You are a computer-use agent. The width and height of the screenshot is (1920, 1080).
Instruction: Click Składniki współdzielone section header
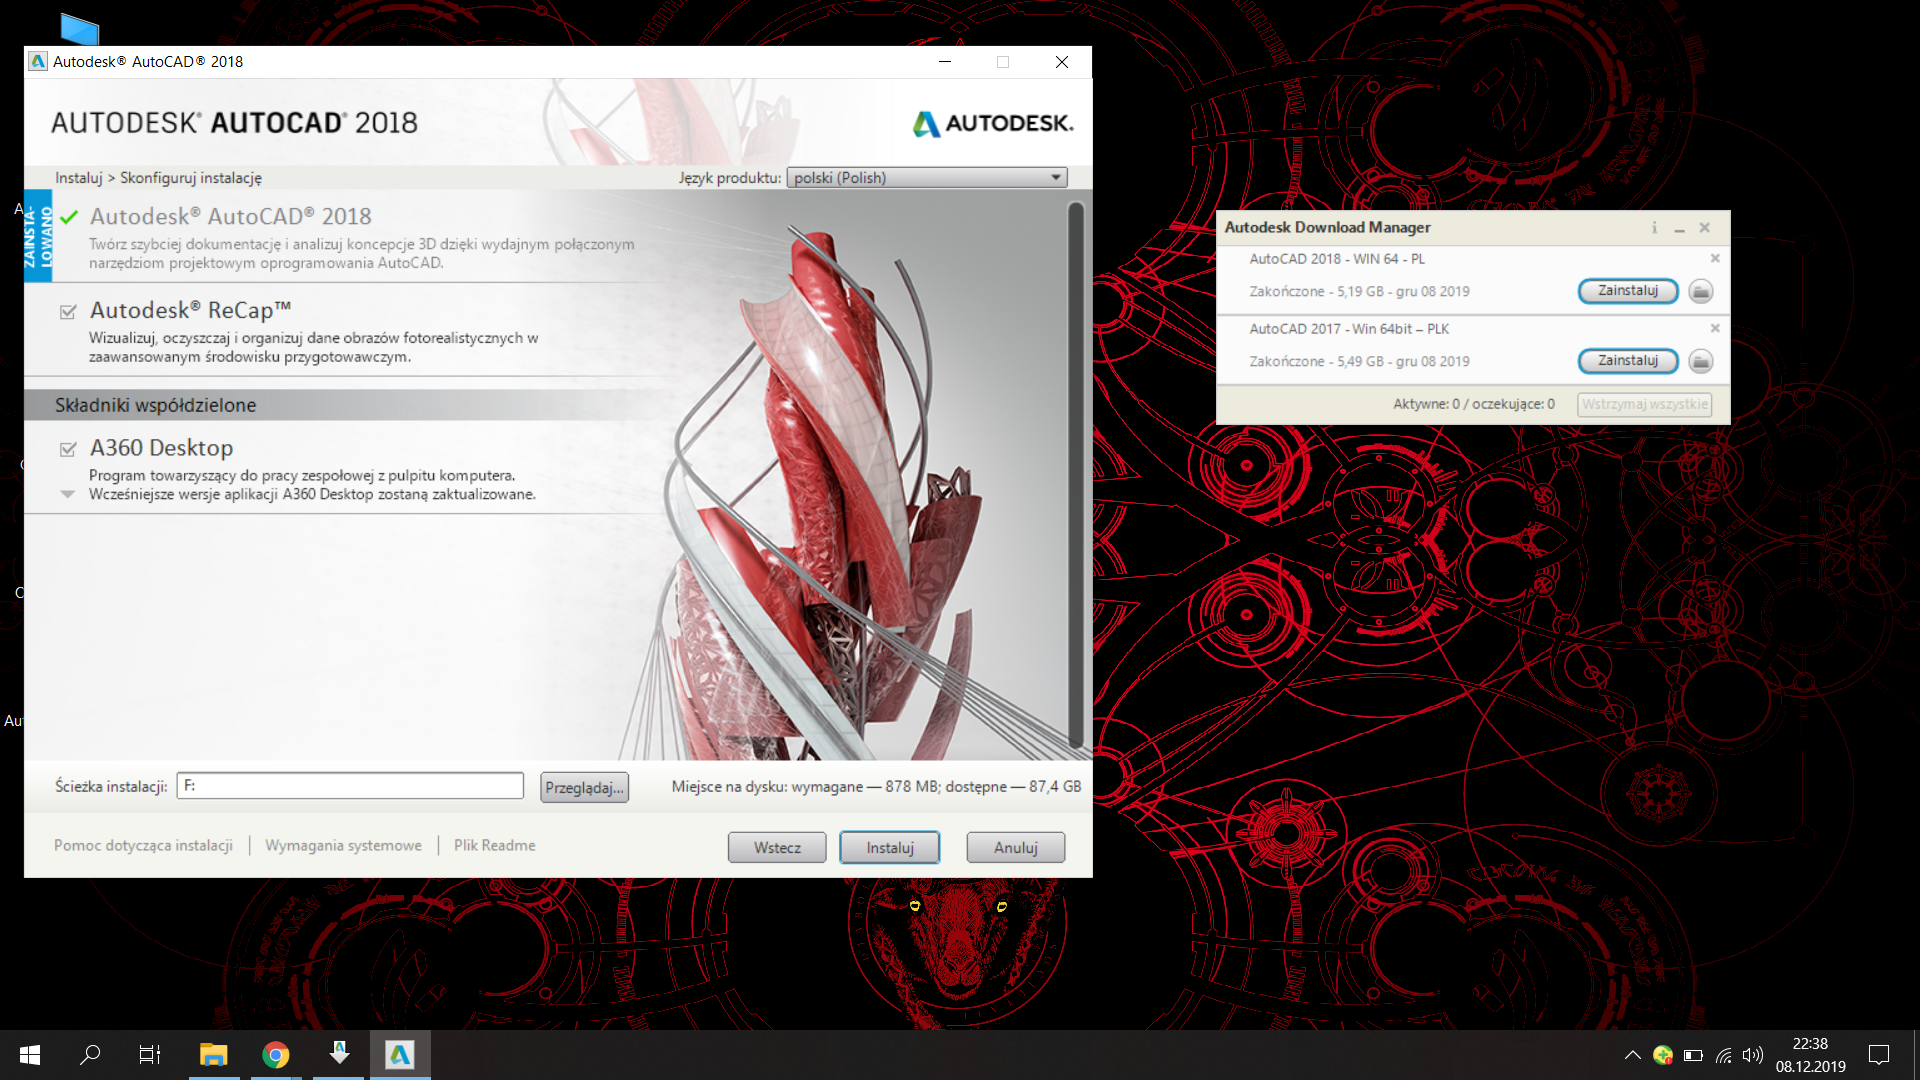[156, 405]
